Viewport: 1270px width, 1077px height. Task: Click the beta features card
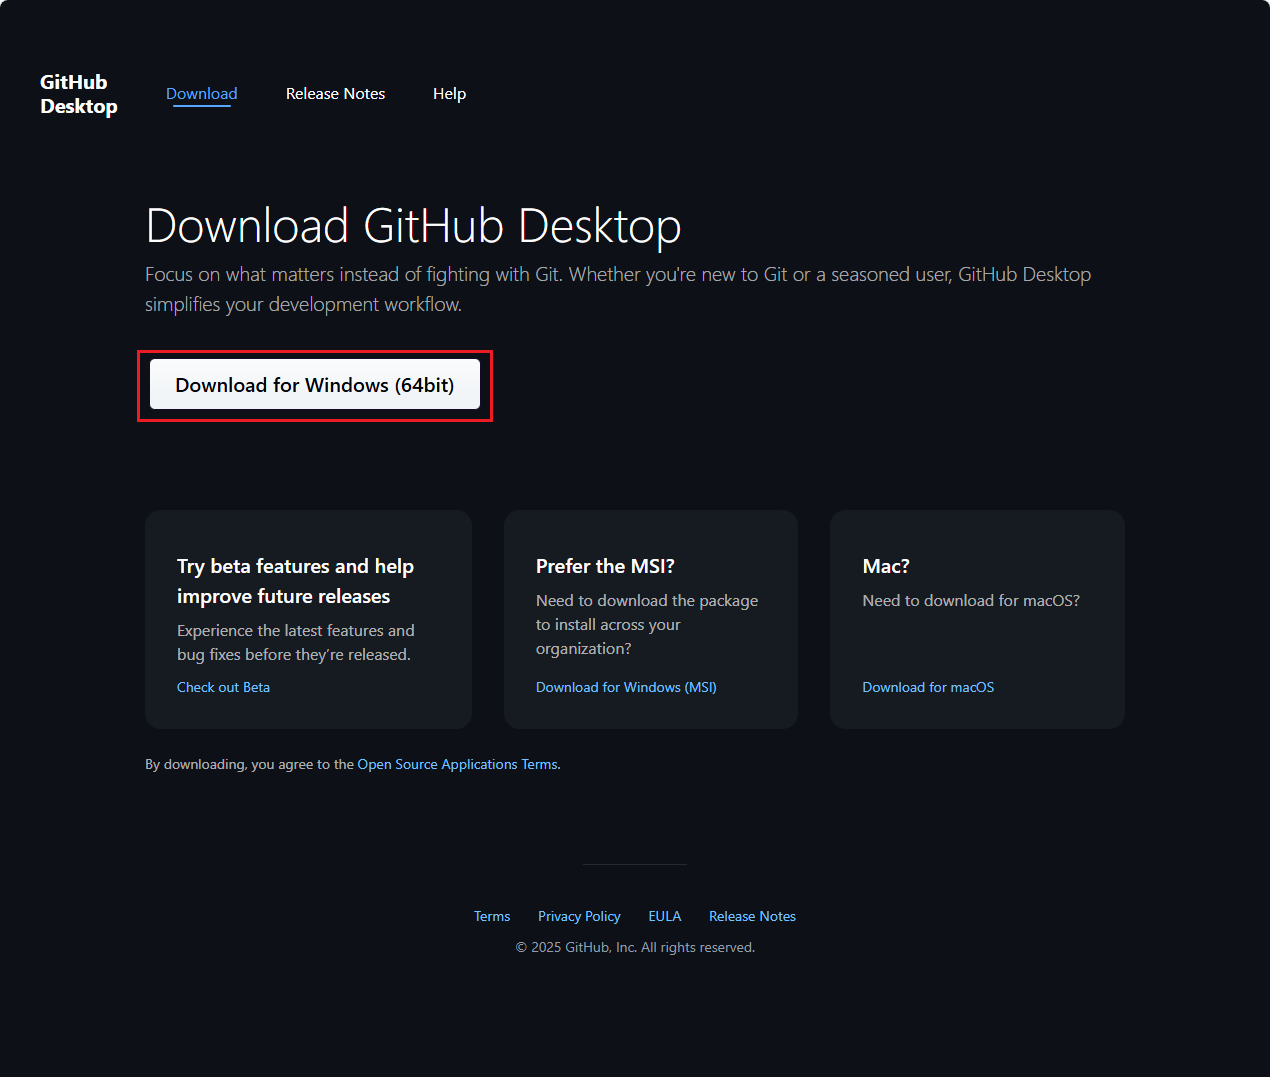pyautogui.click(x=308, y=619)
